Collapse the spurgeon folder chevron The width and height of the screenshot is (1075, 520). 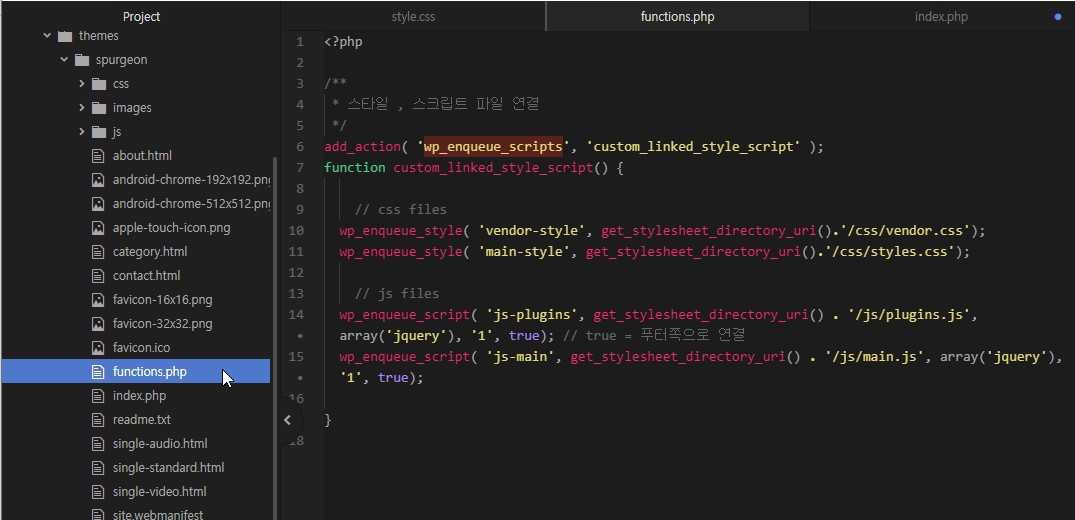click(64, 60)
